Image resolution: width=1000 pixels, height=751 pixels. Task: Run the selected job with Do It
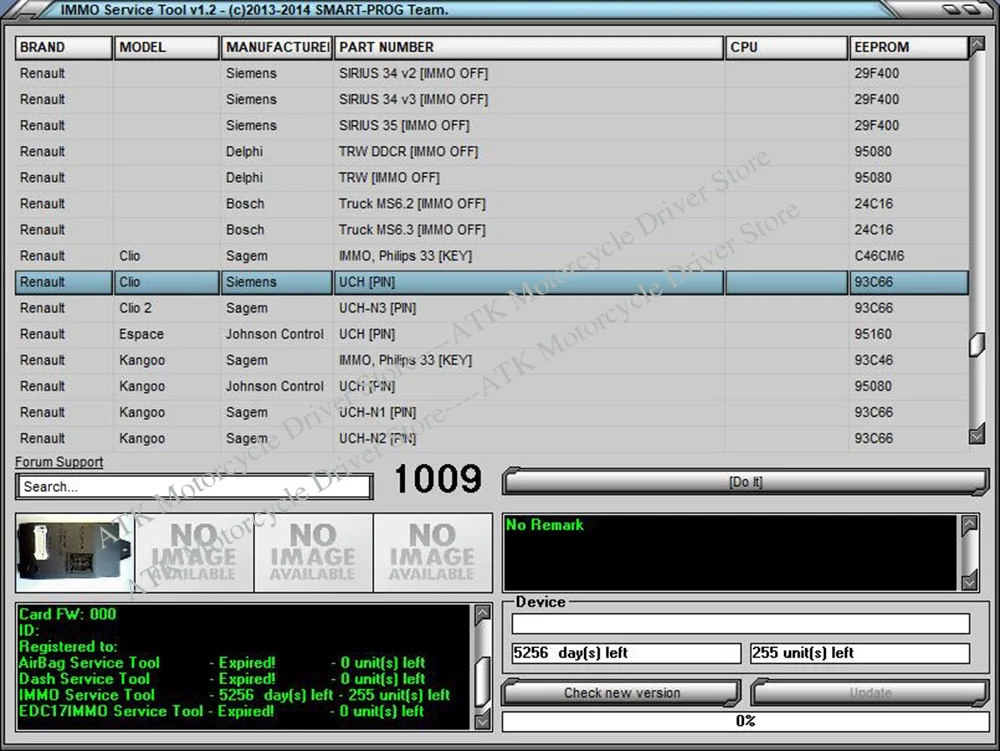tap(746, 482)
